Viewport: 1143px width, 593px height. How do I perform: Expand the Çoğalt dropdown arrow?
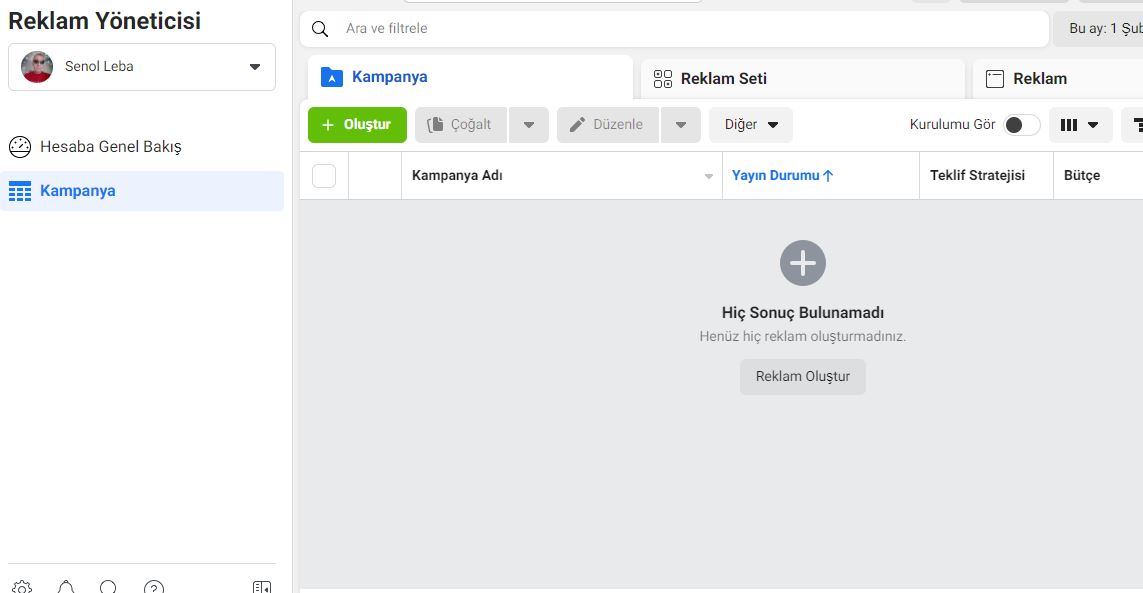(529, 125)
